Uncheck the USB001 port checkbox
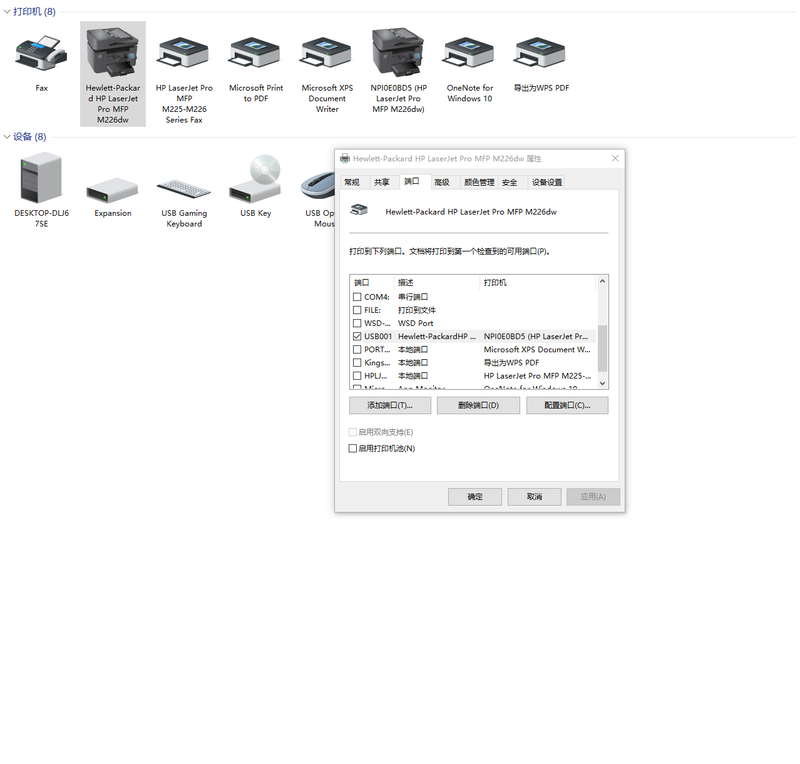 357,337
